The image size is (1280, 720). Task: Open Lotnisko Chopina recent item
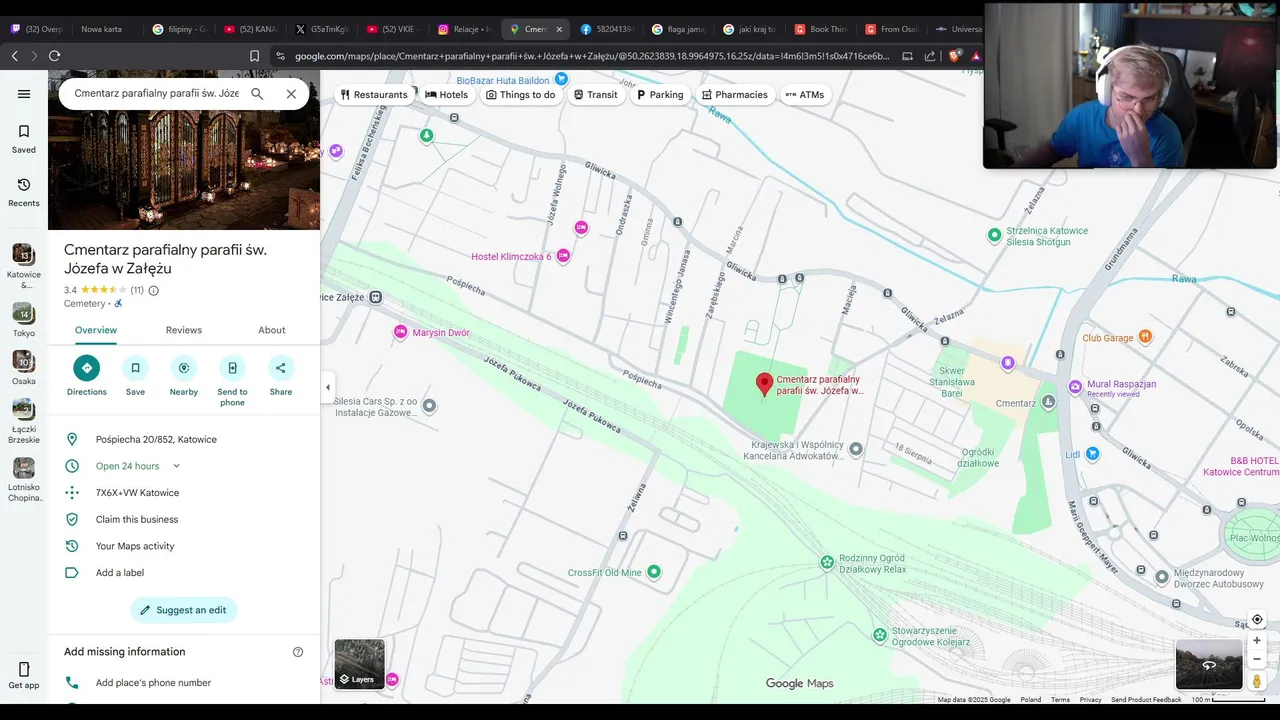click(24, 481)
